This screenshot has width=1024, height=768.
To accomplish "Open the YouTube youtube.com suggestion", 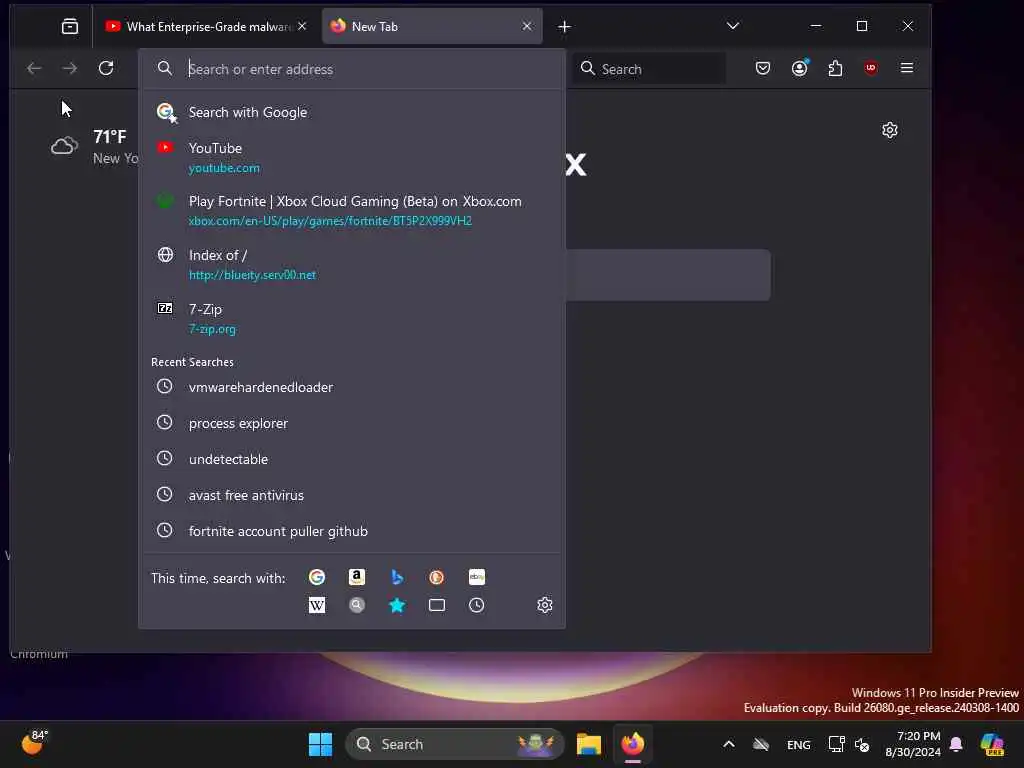I will [352, 157].
